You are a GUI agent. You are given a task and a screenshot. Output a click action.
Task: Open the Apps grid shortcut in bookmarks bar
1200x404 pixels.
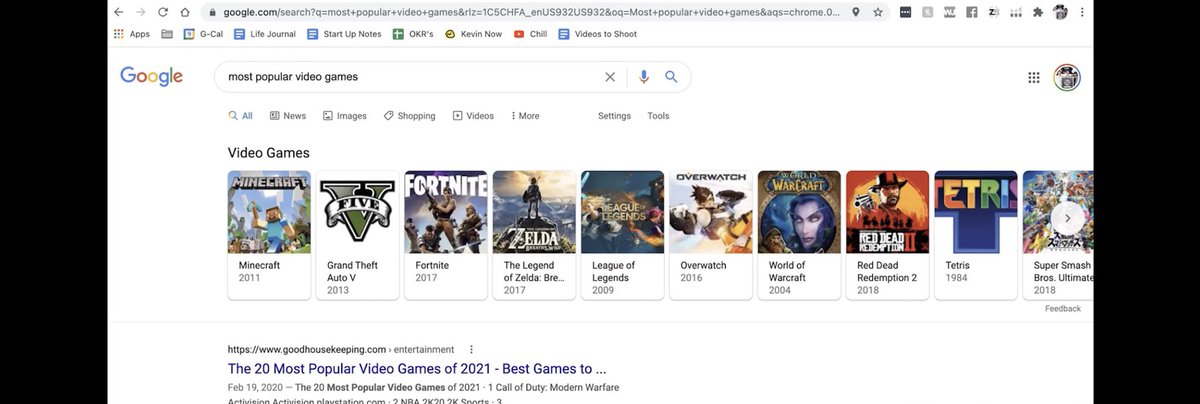(131, 33)
